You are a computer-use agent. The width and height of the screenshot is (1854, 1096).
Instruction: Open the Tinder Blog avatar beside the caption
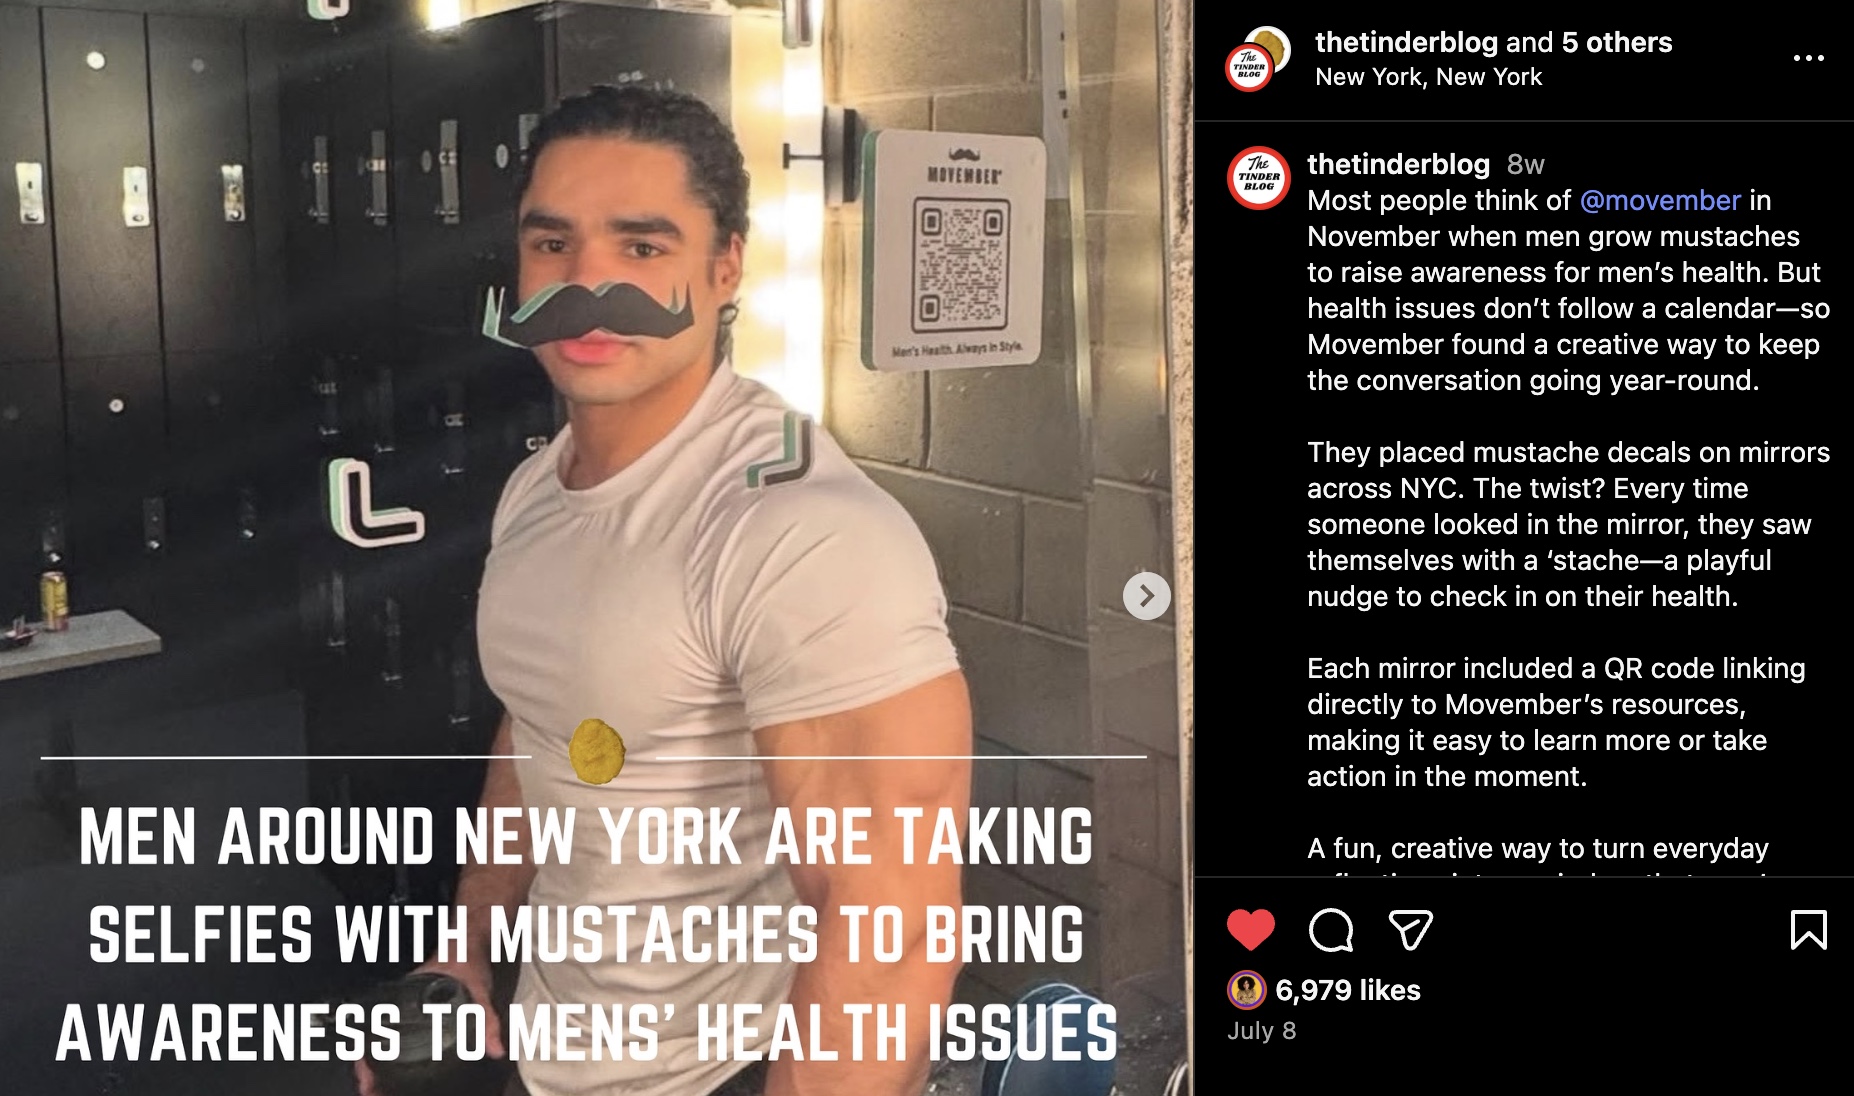[1258, 178]
